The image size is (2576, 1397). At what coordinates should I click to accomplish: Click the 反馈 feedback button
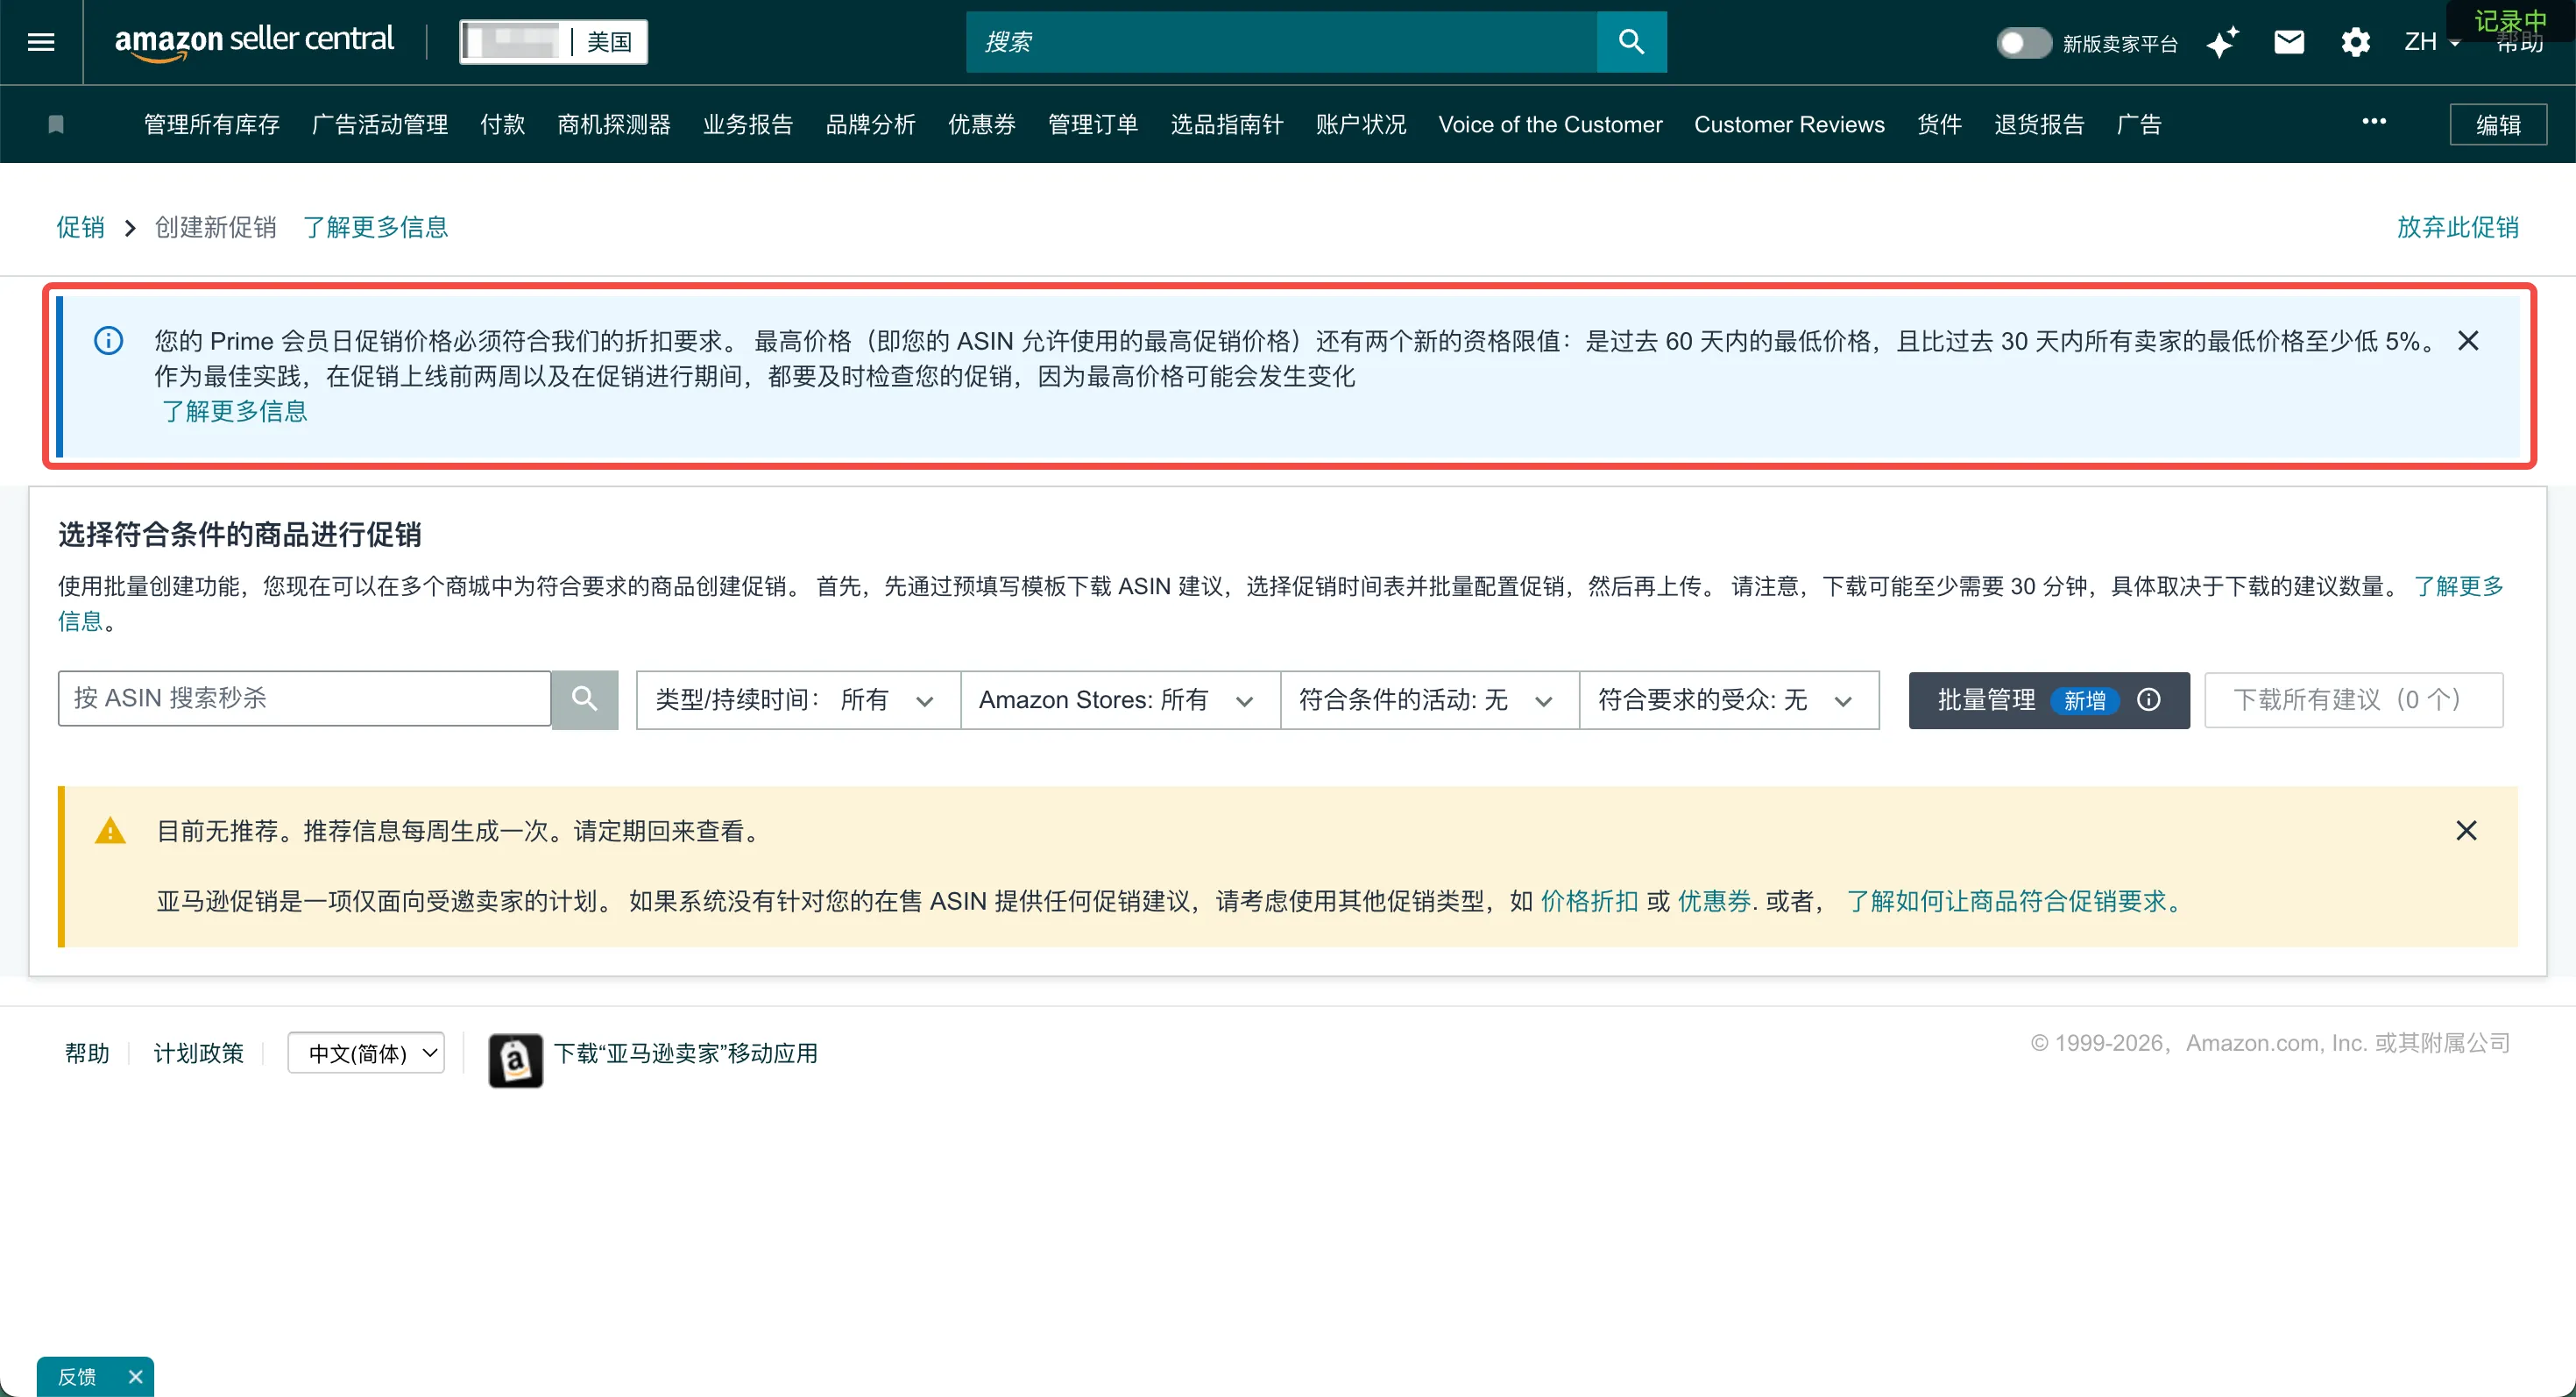pos(78,1377)
